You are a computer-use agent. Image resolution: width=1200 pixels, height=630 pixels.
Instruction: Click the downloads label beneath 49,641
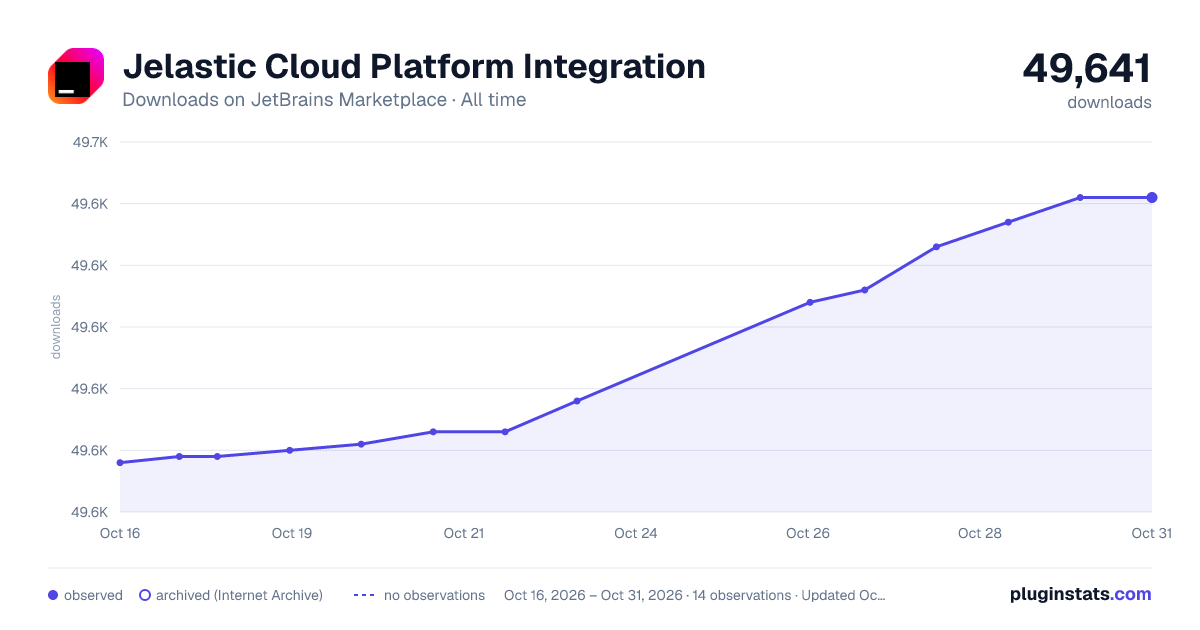tap(1109, 102)
